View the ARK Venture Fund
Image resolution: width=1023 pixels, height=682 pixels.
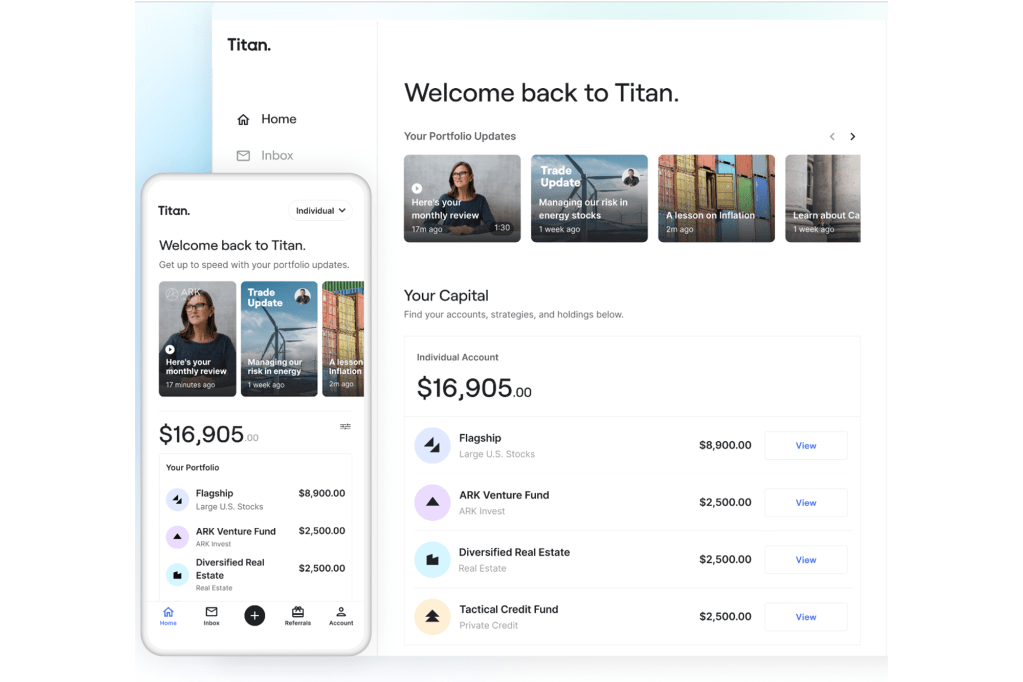806,503
